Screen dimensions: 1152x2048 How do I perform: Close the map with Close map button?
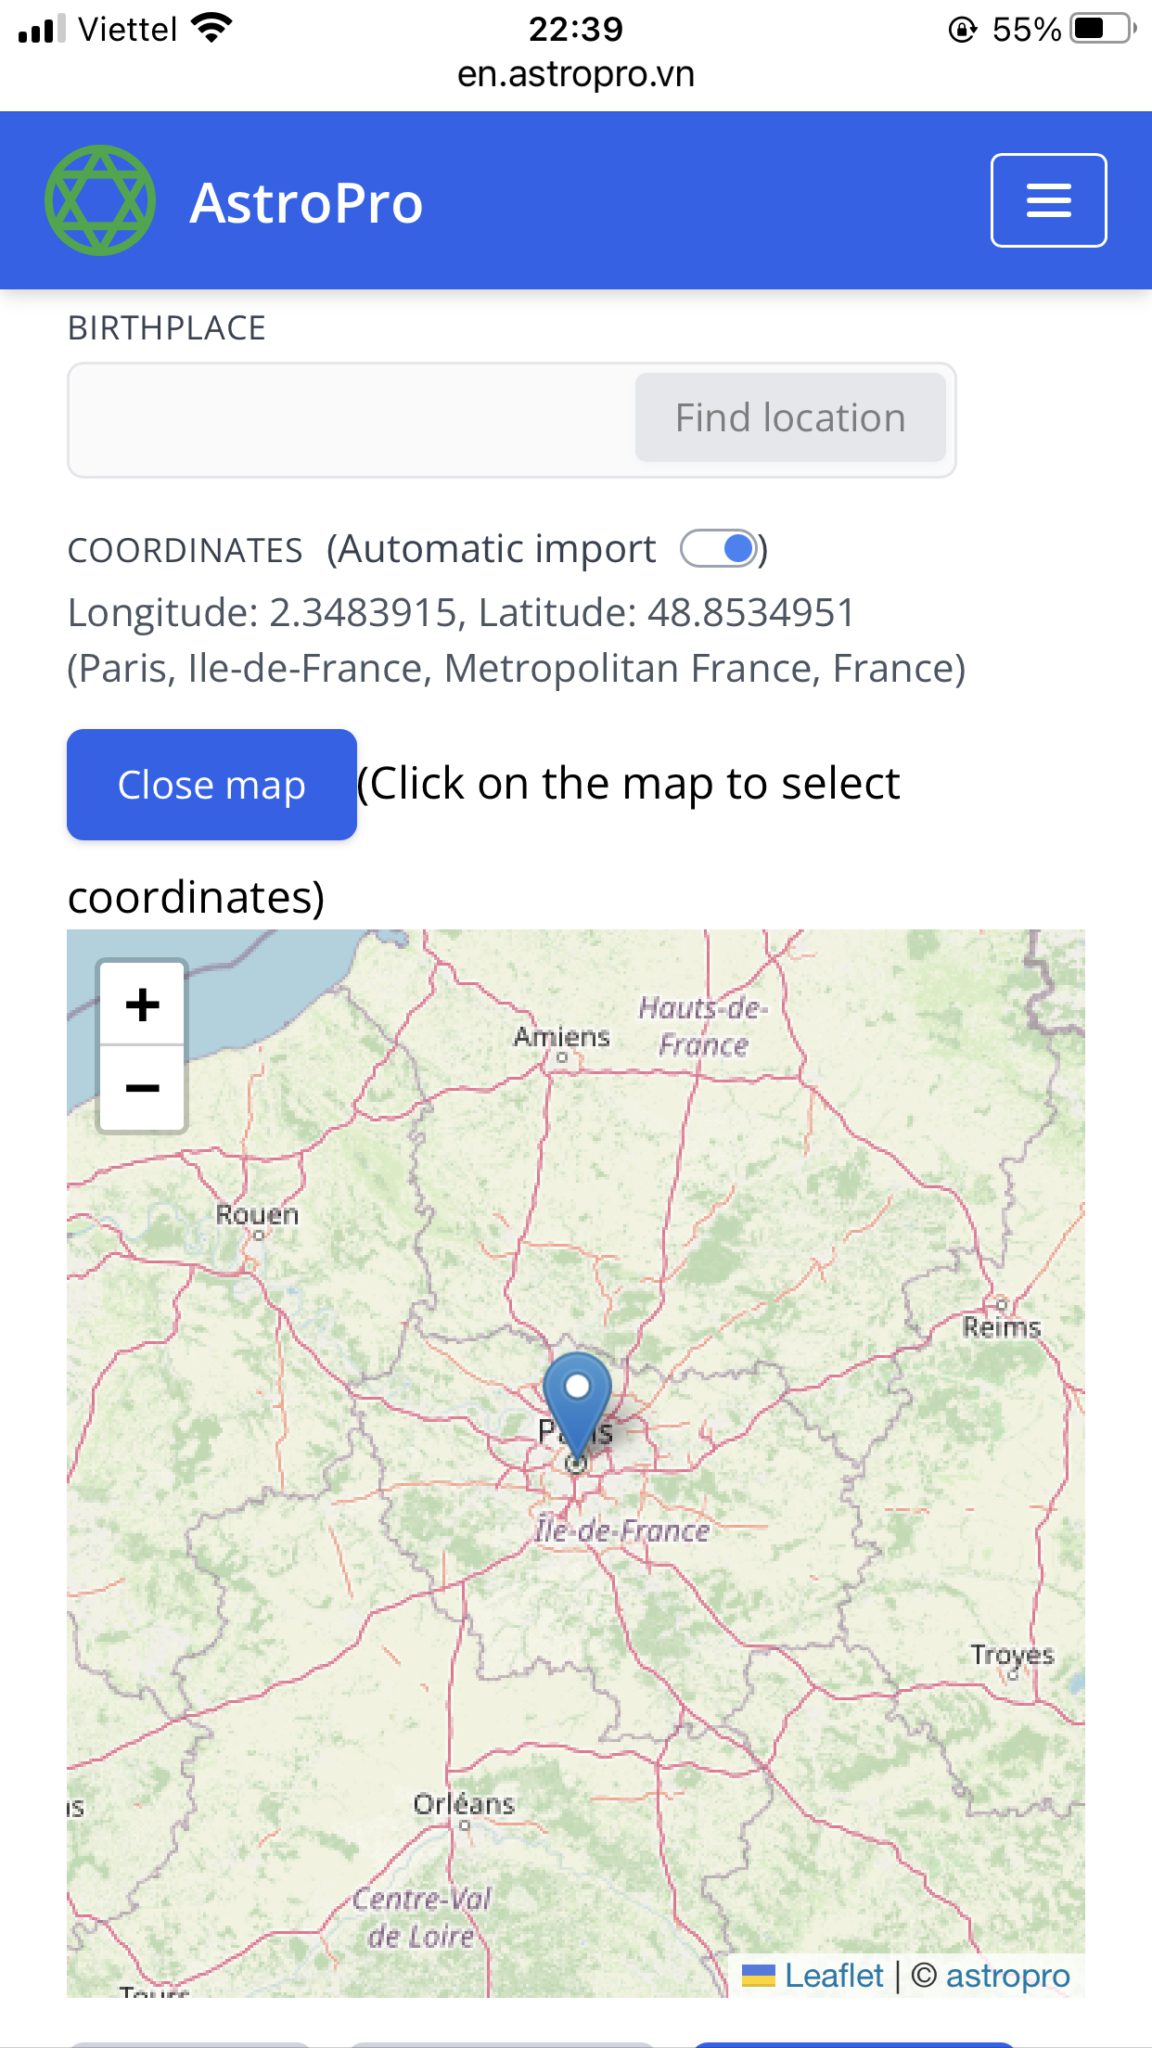(x=211, y=785)
